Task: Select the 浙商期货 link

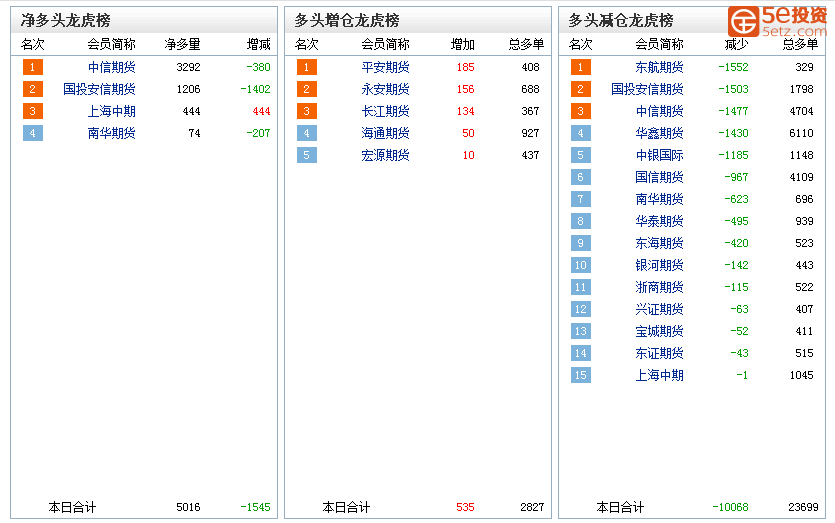Action: point(659,287)
